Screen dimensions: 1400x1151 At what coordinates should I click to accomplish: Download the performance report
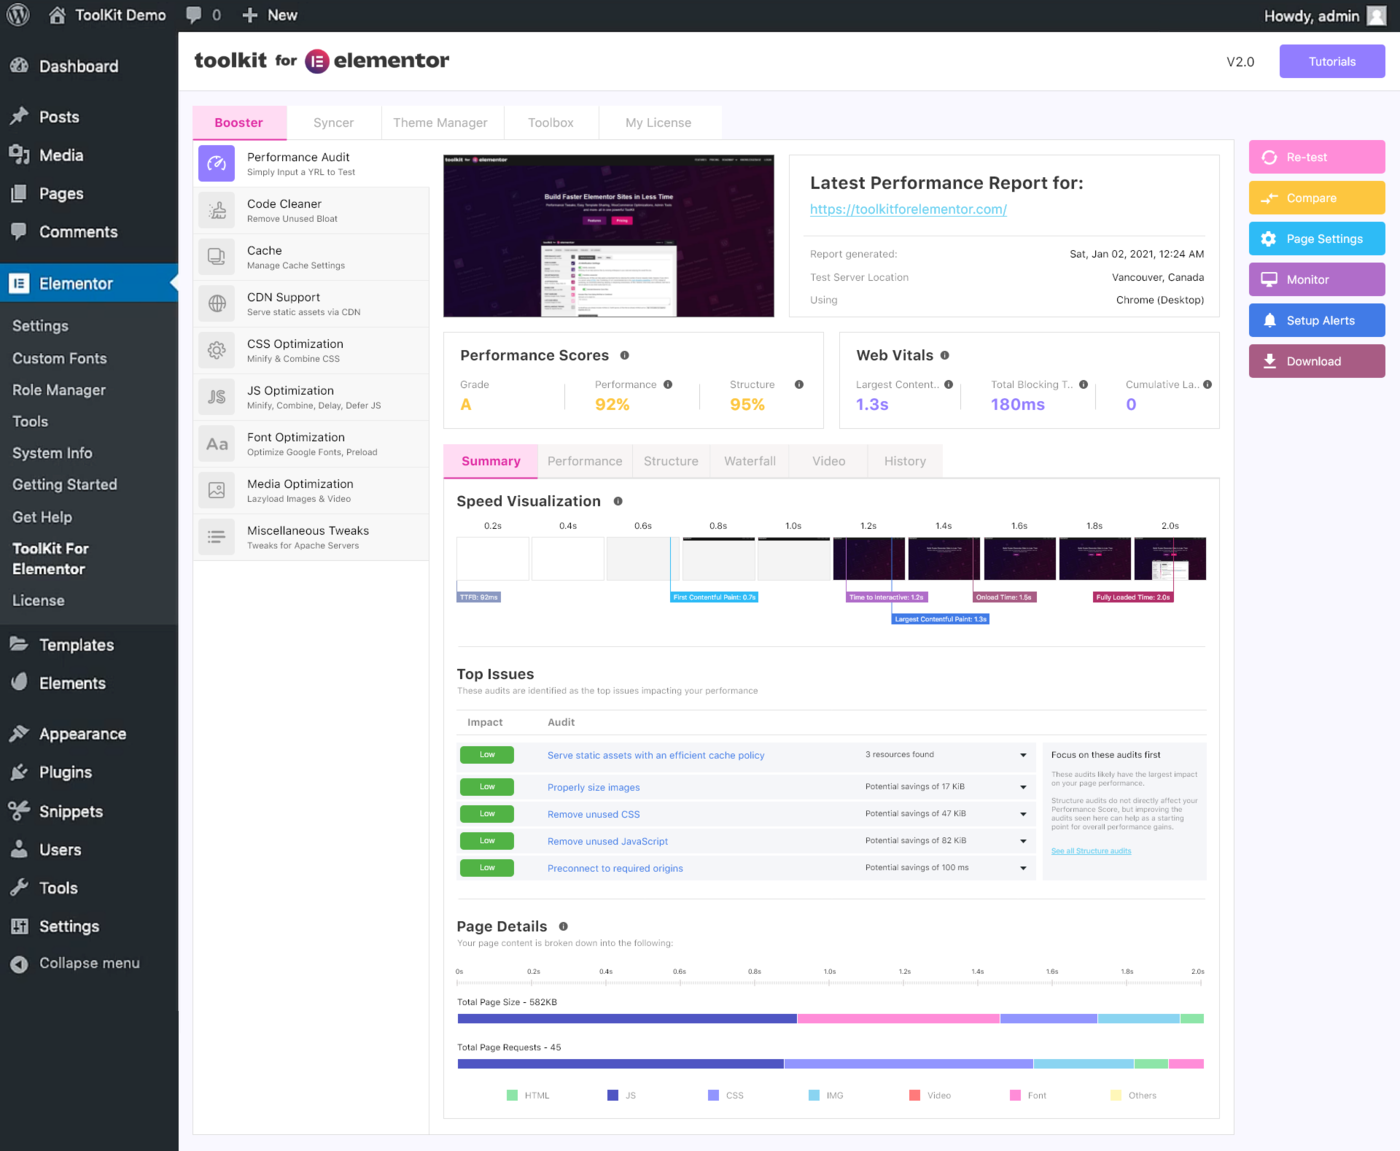click(x=1317, y=361)
